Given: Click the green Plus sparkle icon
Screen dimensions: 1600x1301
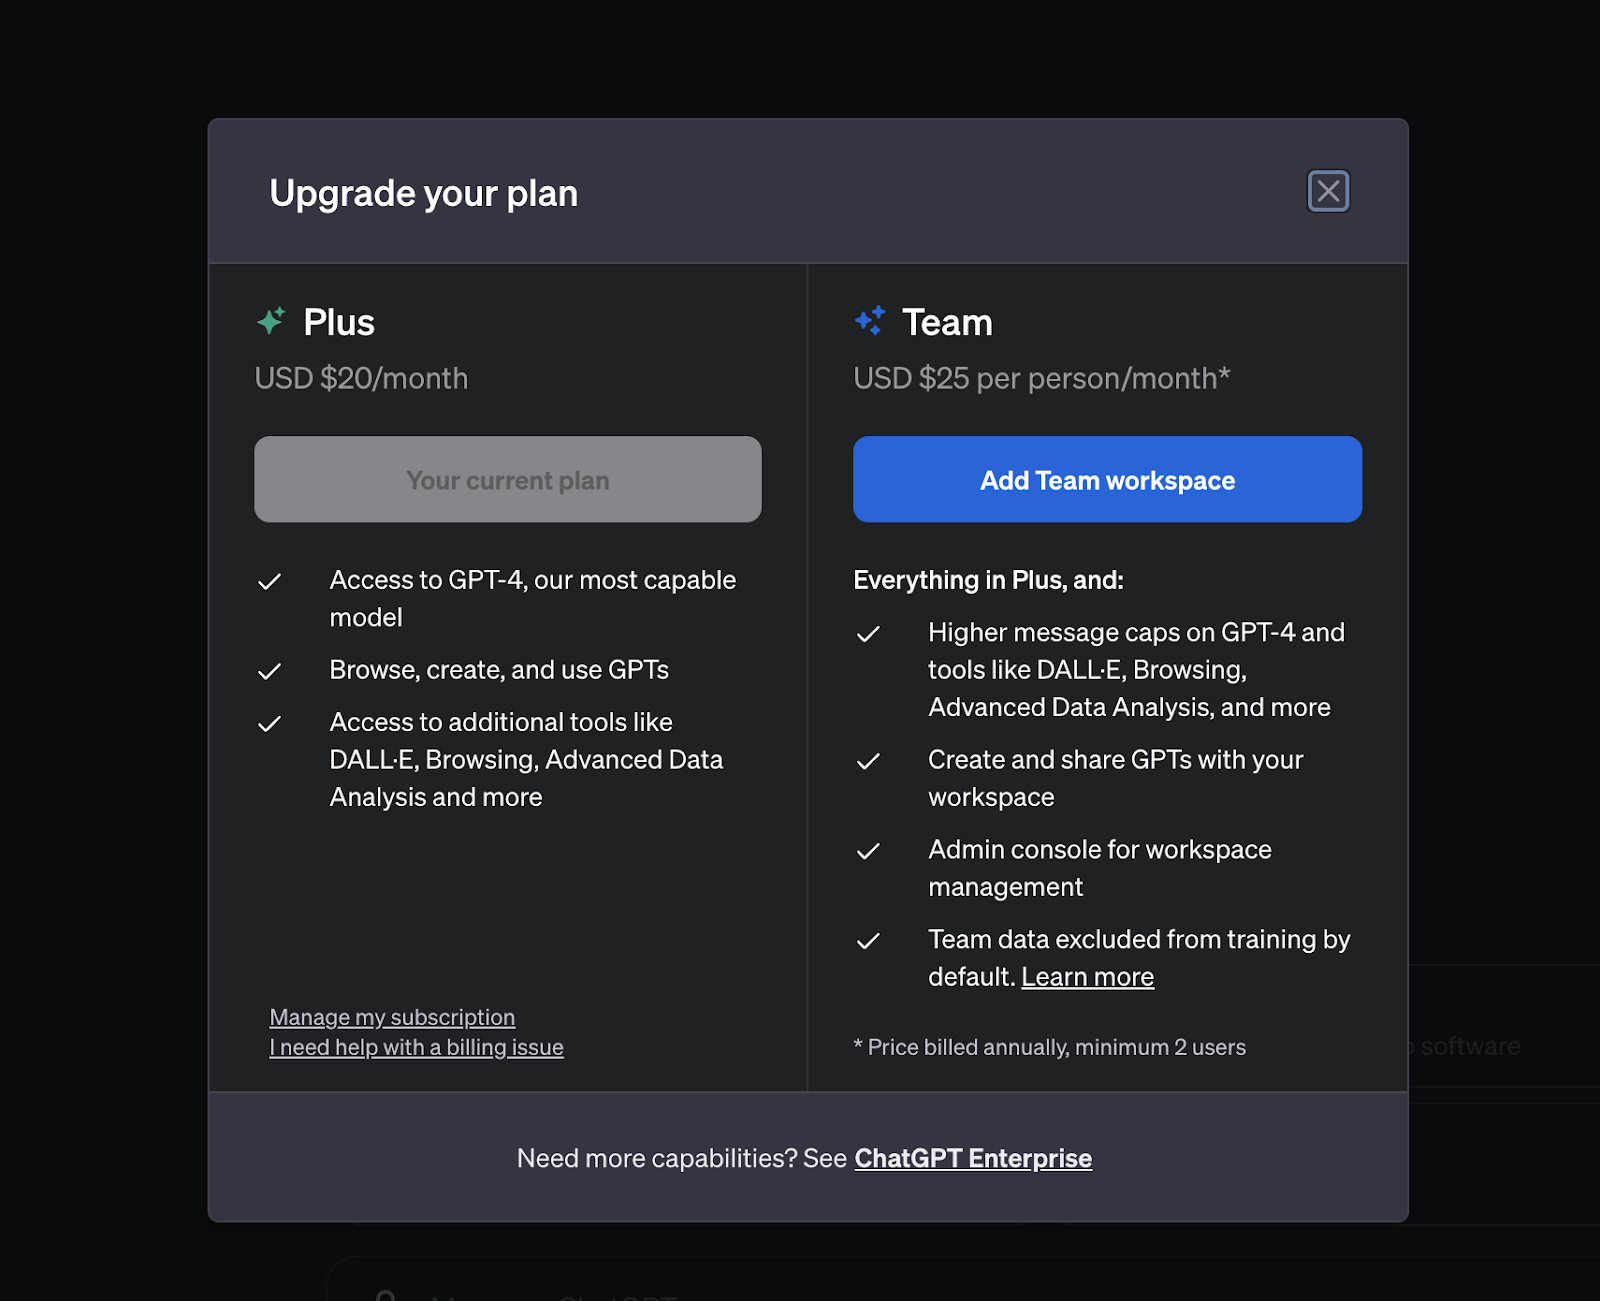Looking at the screenshot, I should 271,321.
